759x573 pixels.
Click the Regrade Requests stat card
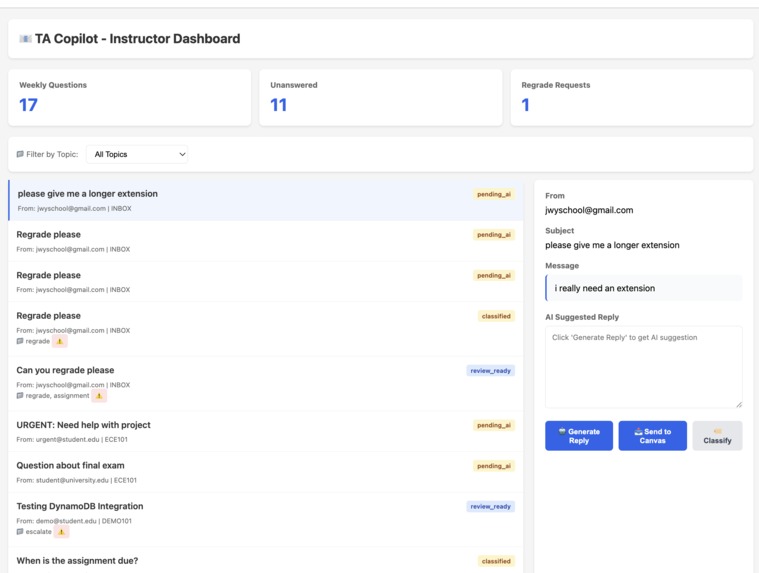(632, 97)
